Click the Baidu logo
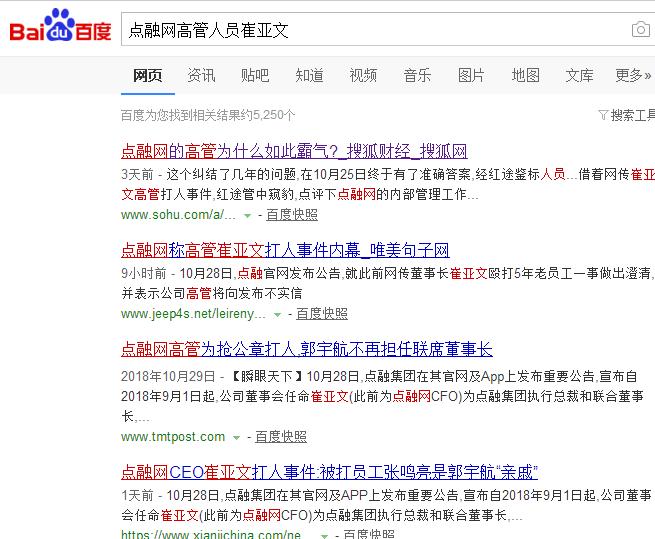This screenshot has width=655, height=539. point(61,26)
